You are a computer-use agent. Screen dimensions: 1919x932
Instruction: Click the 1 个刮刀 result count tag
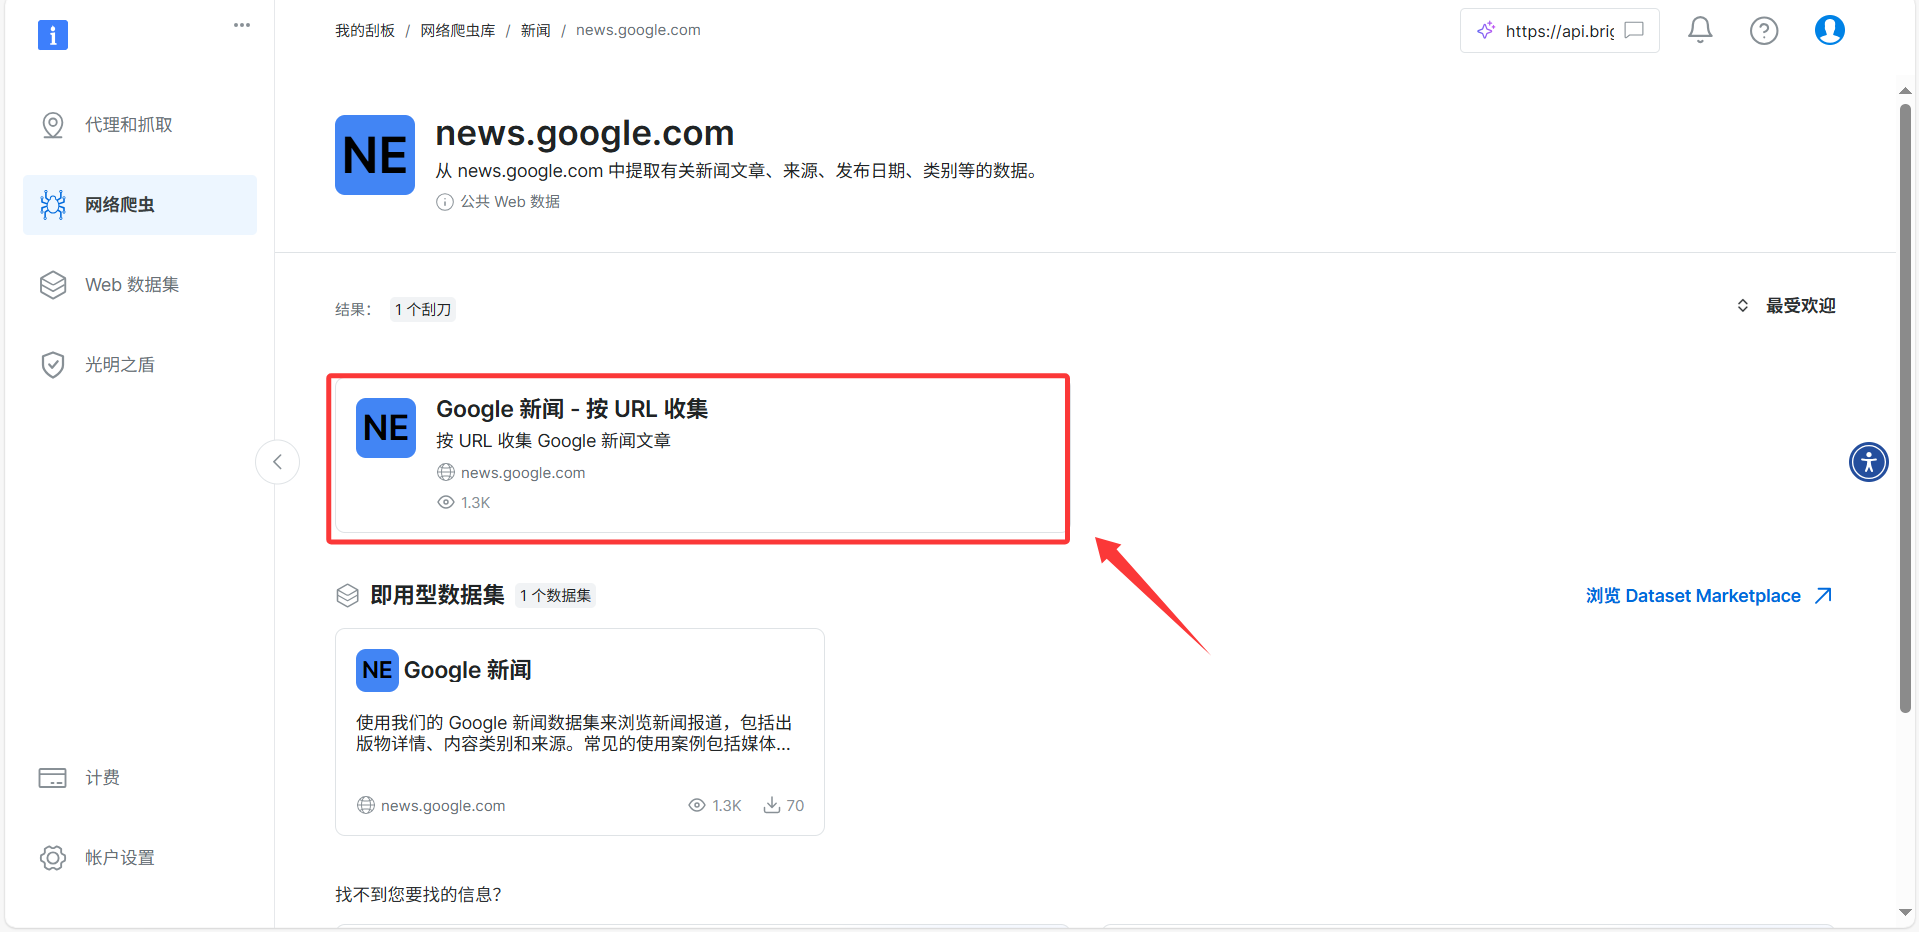423,310
